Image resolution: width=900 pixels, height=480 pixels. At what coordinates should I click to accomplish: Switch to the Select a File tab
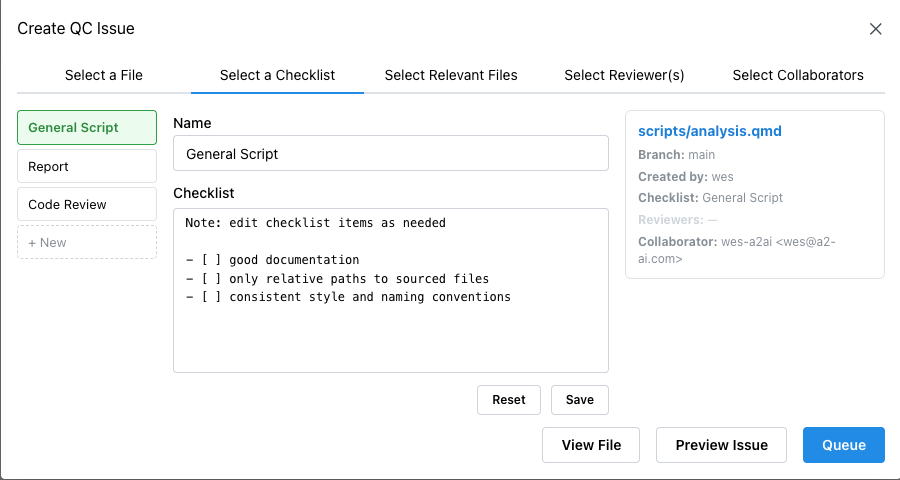[x=104, y=75]
